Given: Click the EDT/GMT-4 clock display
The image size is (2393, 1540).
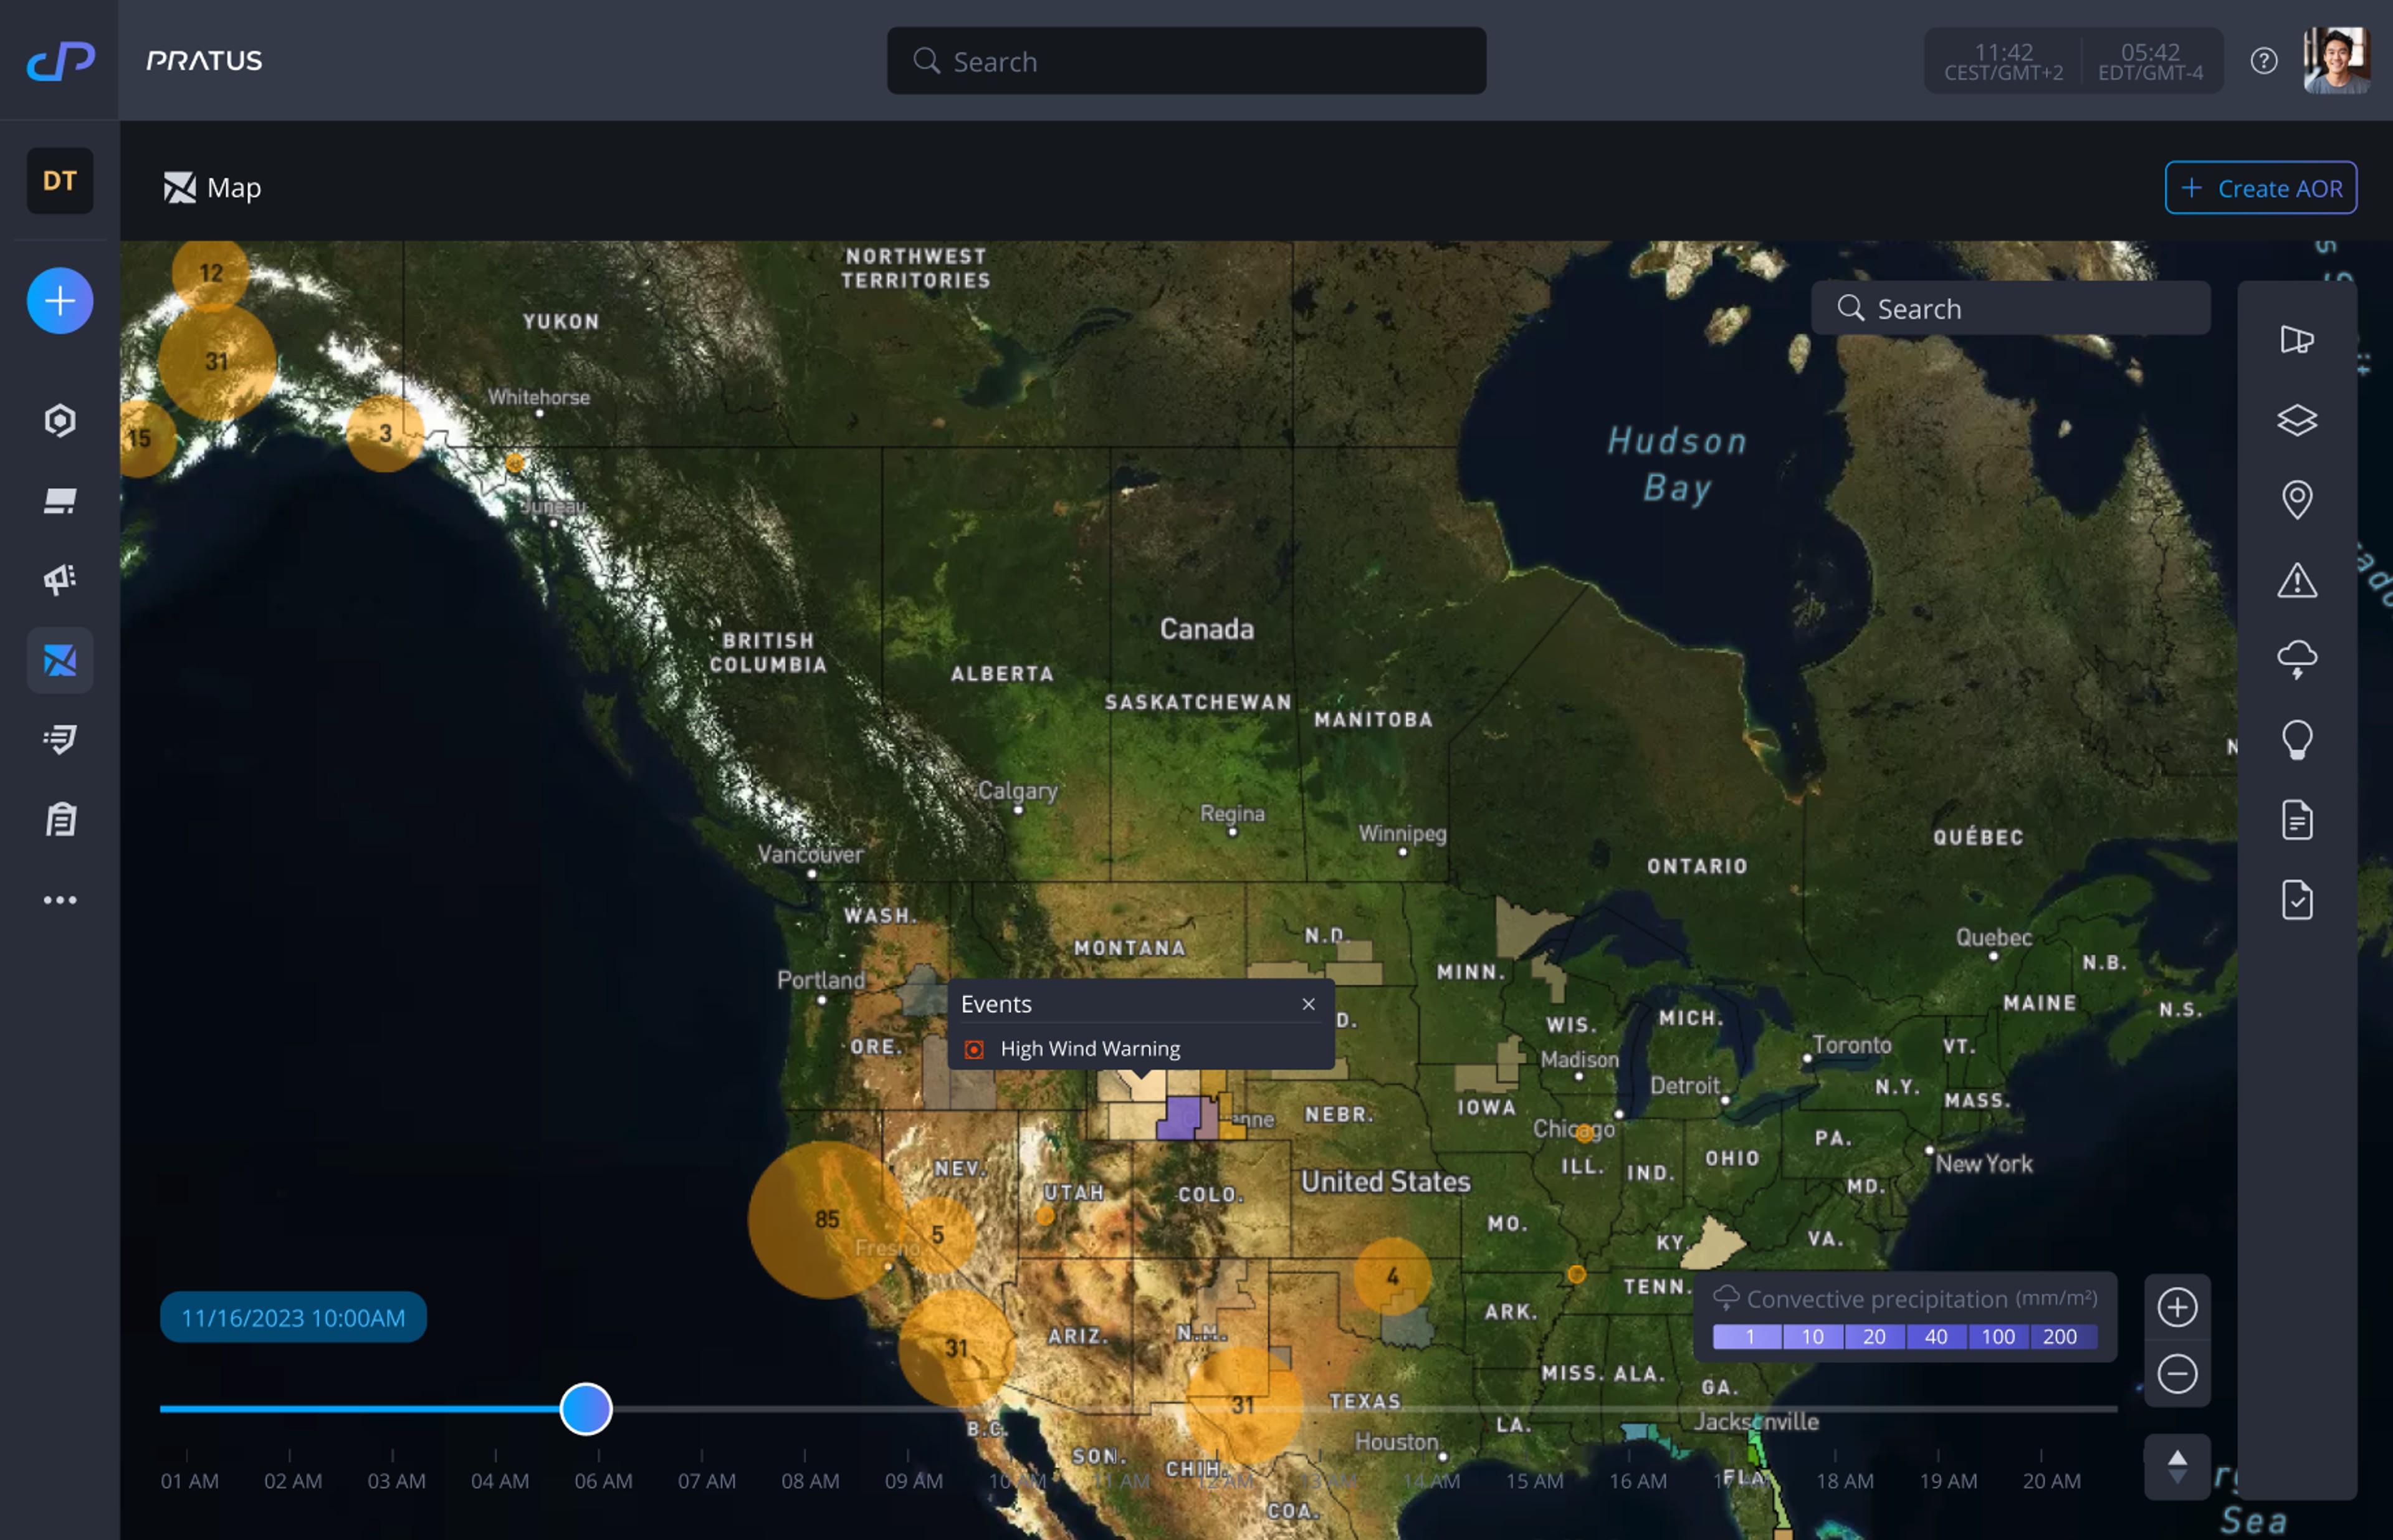Looking at the screenshot, I should pos(2150,61).
